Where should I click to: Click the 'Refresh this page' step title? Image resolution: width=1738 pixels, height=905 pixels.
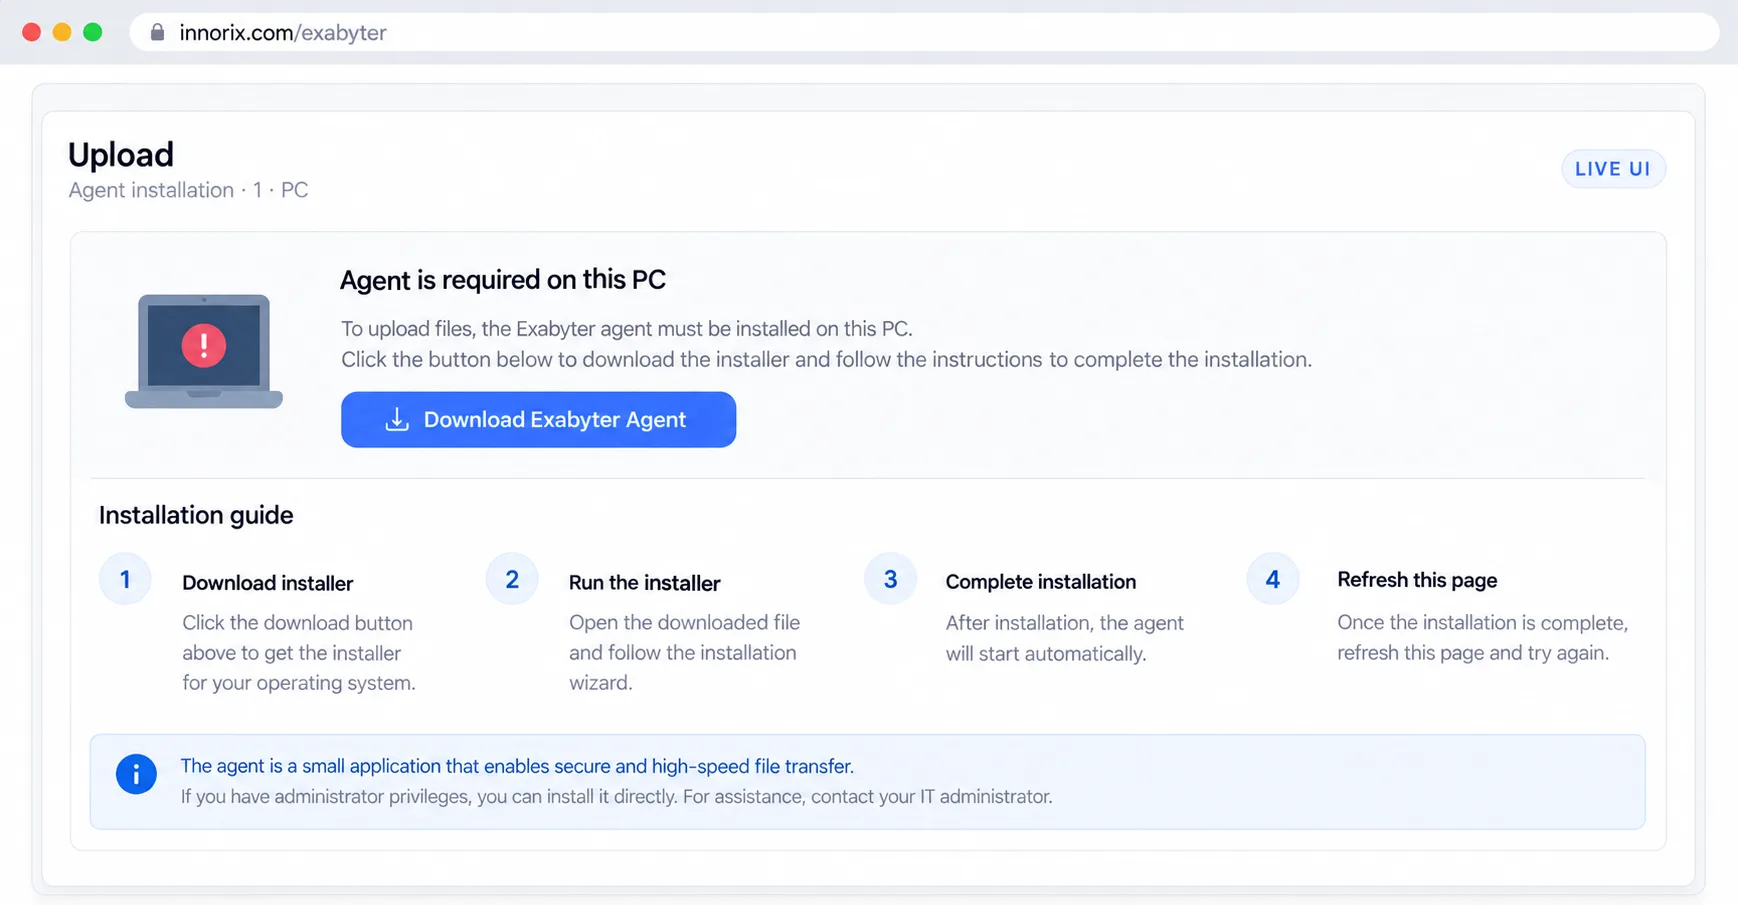click(1417, 580)
